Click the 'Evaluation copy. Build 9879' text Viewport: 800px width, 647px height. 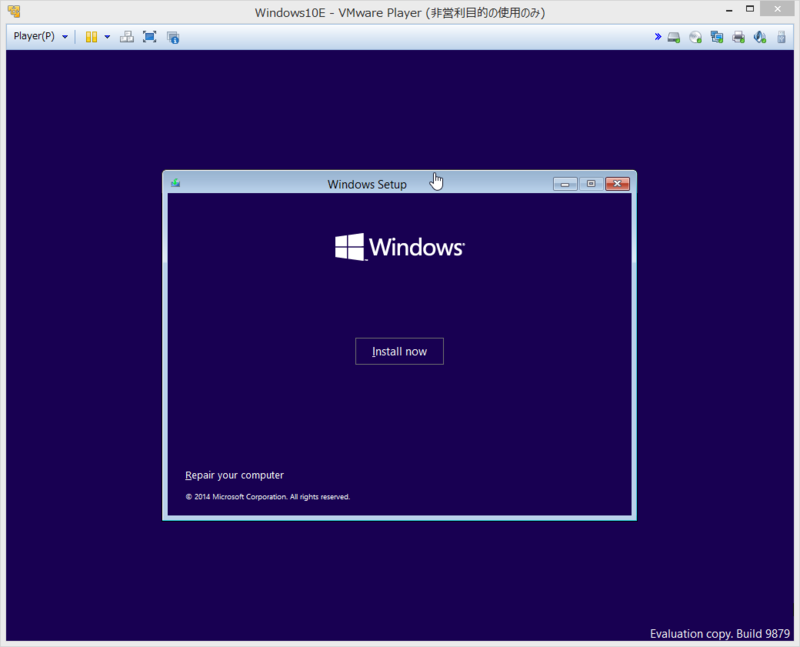pyautogui.click(x=719, y=634)
